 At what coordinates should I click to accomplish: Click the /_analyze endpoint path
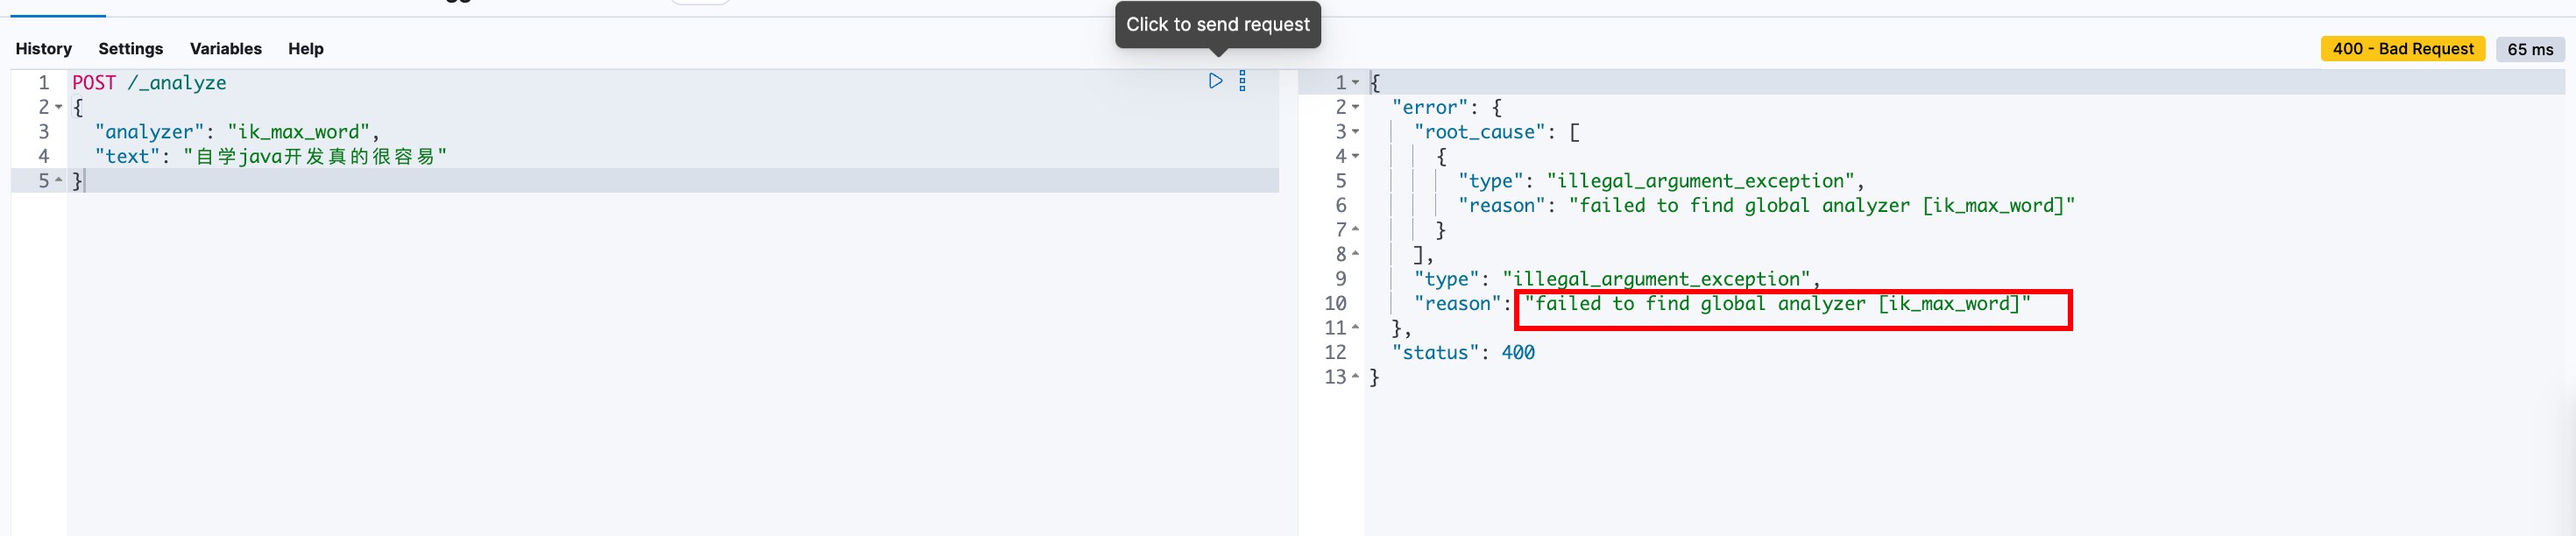(177, 83)
